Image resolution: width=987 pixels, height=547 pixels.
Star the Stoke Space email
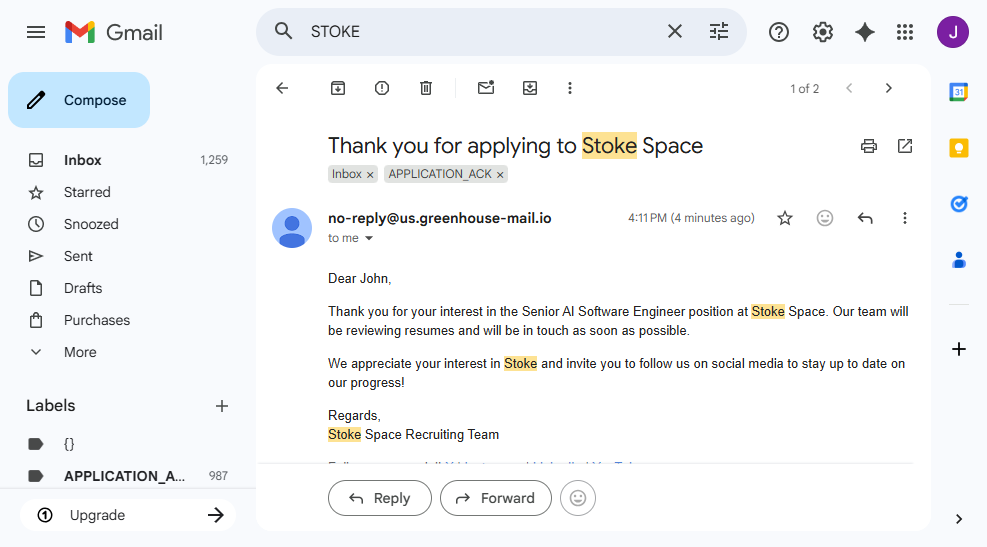coord(785,218)
